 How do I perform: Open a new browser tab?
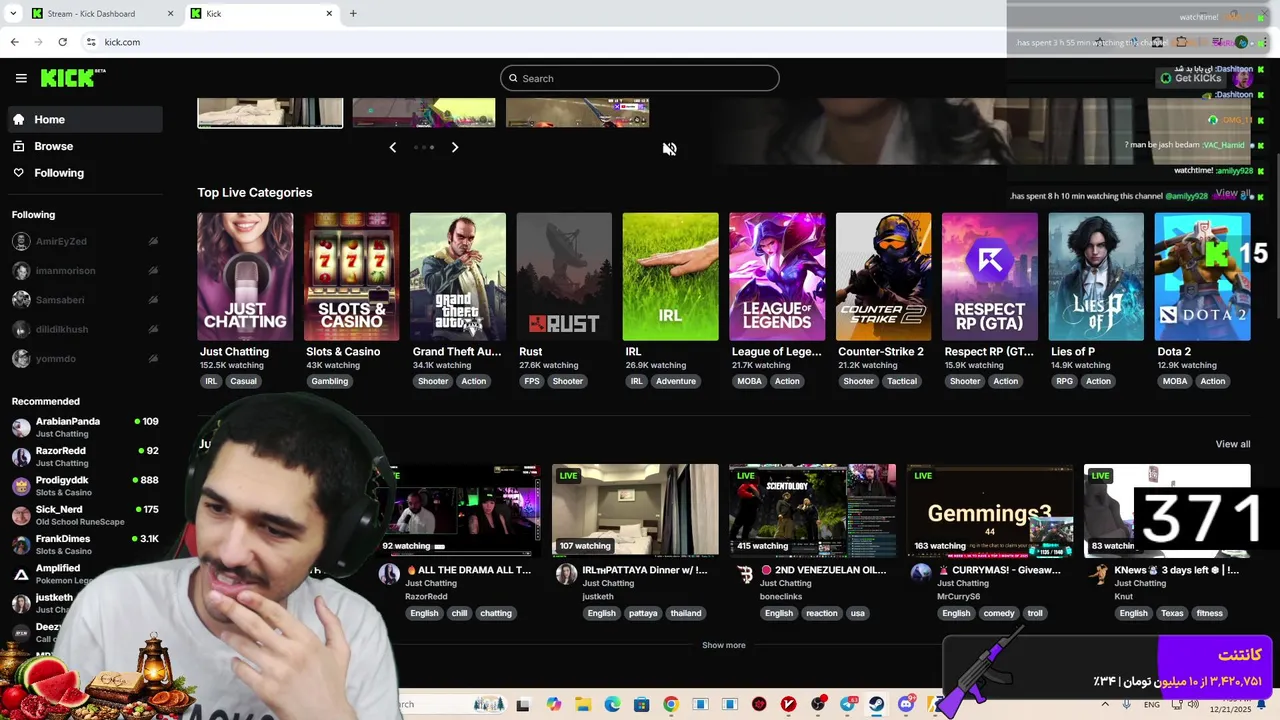pyautogui.click(x=353, y=14)
